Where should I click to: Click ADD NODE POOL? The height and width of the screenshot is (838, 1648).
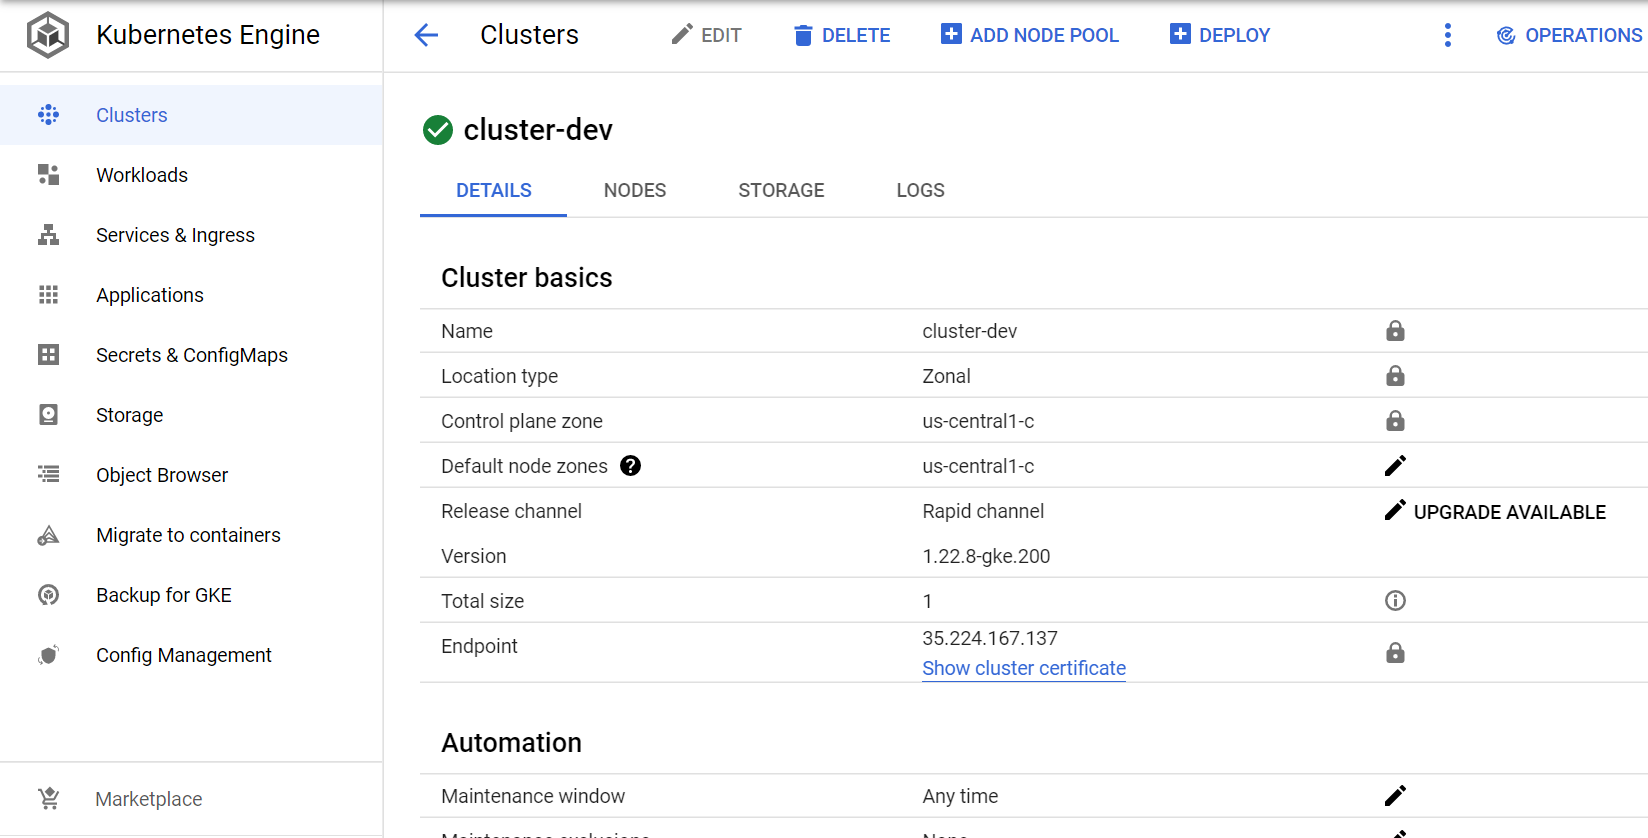click(1030, 35)
